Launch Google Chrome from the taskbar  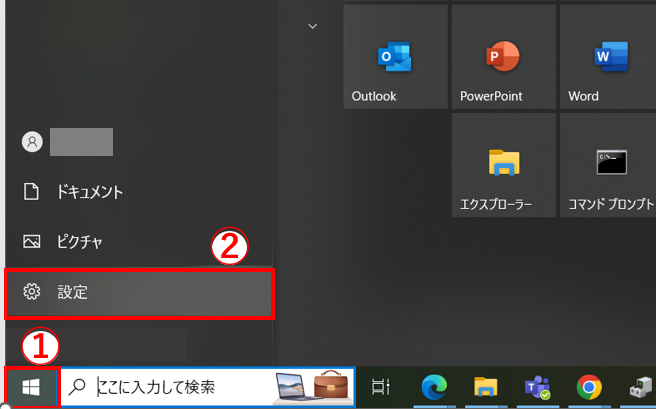[589, 387]
